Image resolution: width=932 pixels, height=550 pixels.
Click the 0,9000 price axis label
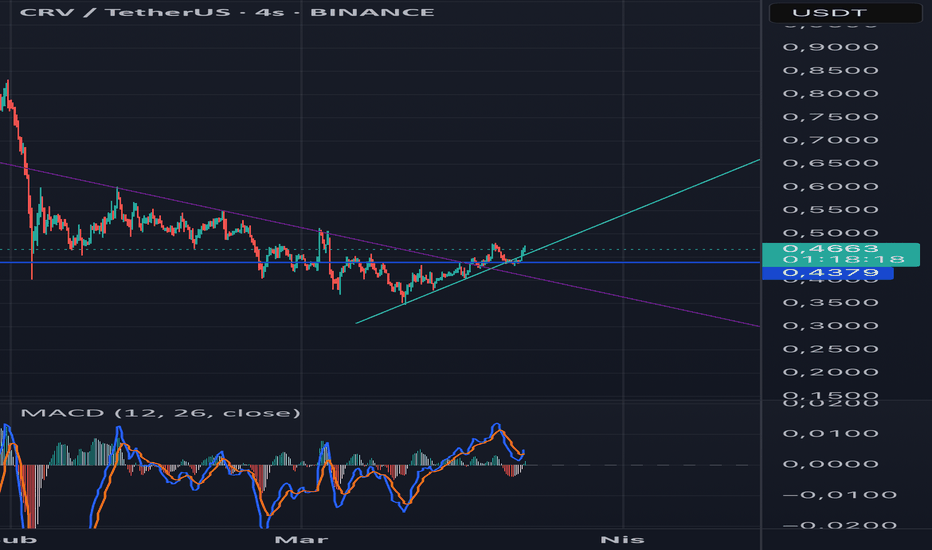(x=830, y=47)
